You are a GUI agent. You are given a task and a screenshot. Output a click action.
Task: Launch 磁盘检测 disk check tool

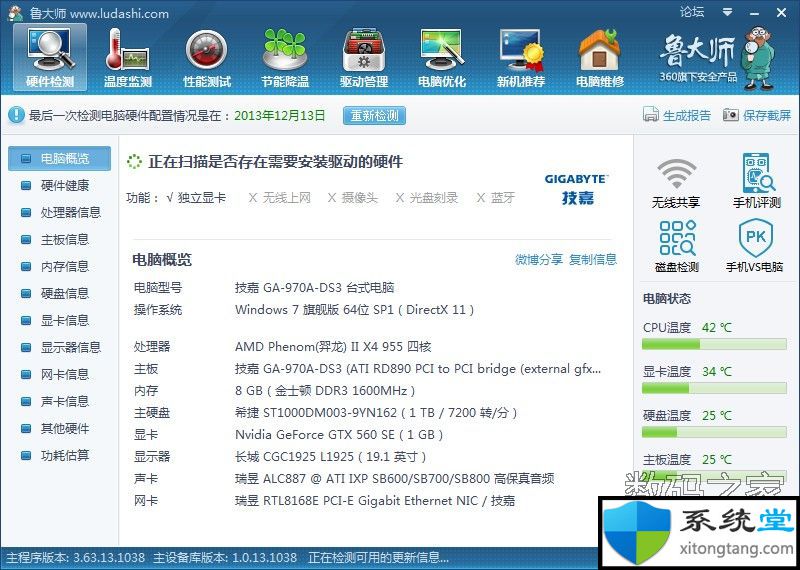pyautogui.click(x=677, y=246)
